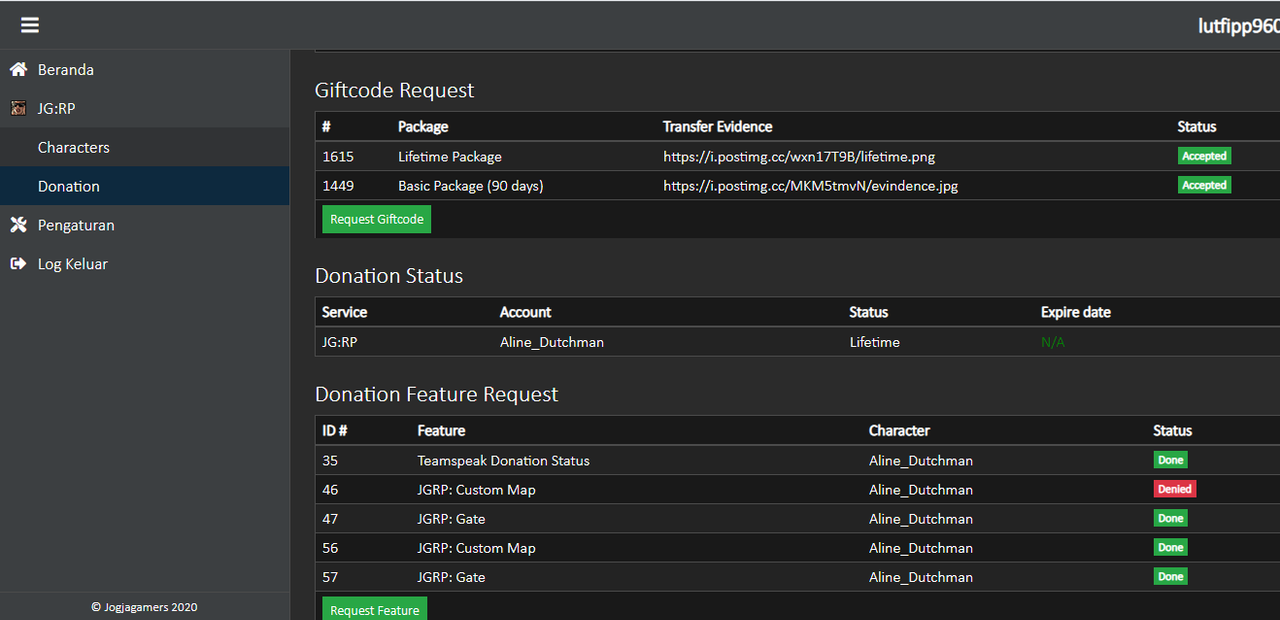The image size is (1280, 620).
Task: Click the Jogjagamers 2020 copyright text
Action: tap(144, 607)
